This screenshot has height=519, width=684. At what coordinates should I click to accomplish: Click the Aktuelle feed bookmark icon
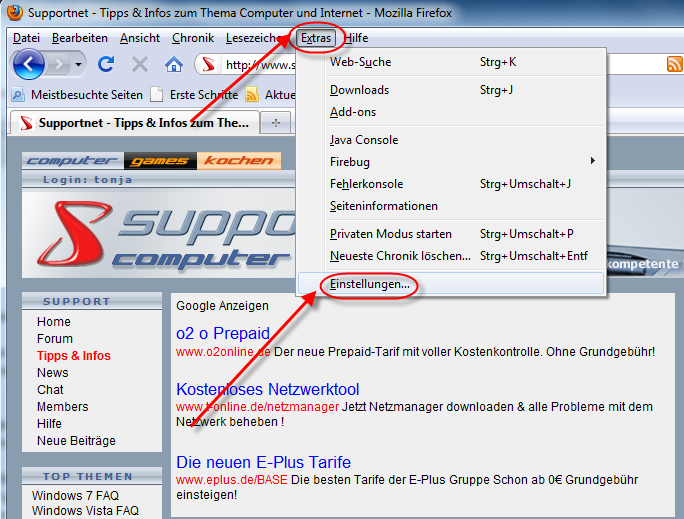[x=252, y=94]
